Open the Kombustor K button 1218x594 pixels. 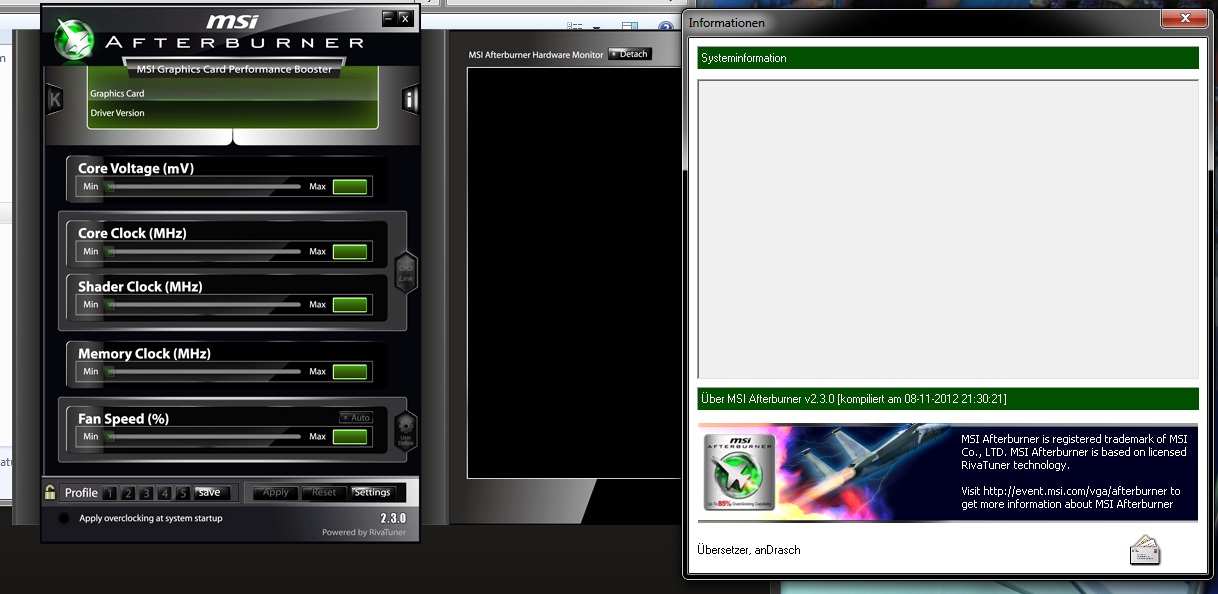point(54,99)
